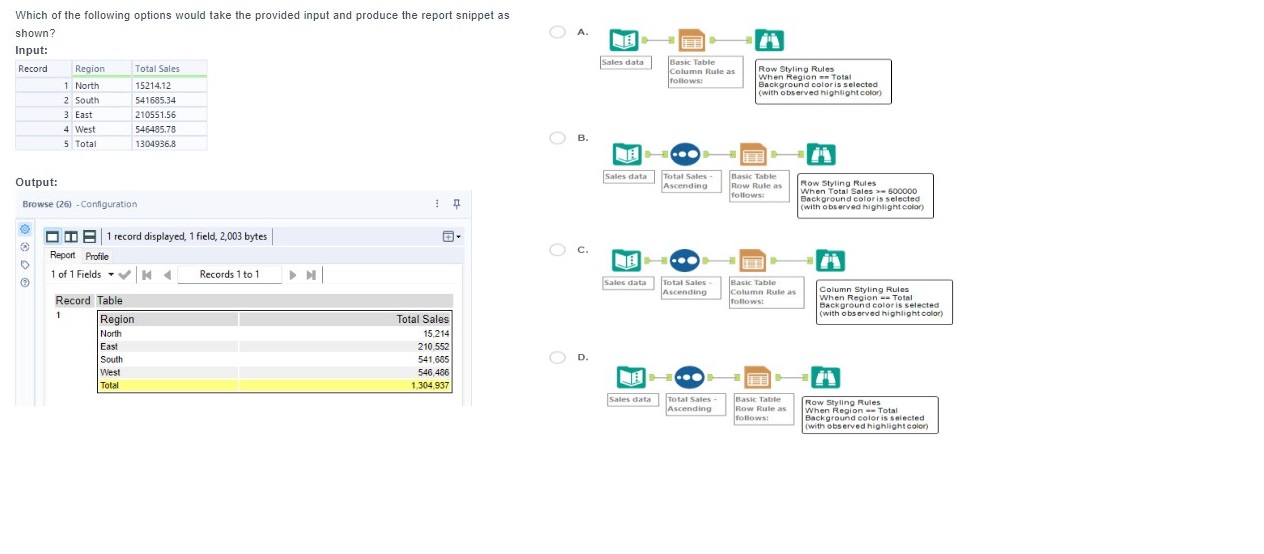1264x554 pixels.
Task: Select answer option B
Action: click(x=559, y=136)
